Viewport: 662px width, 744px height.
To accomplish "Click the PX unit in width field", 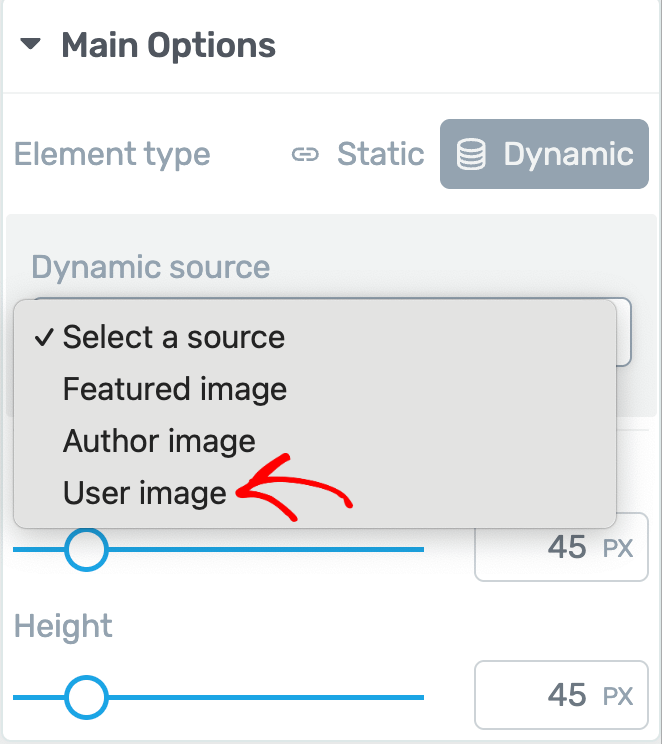I will (618, 549).
